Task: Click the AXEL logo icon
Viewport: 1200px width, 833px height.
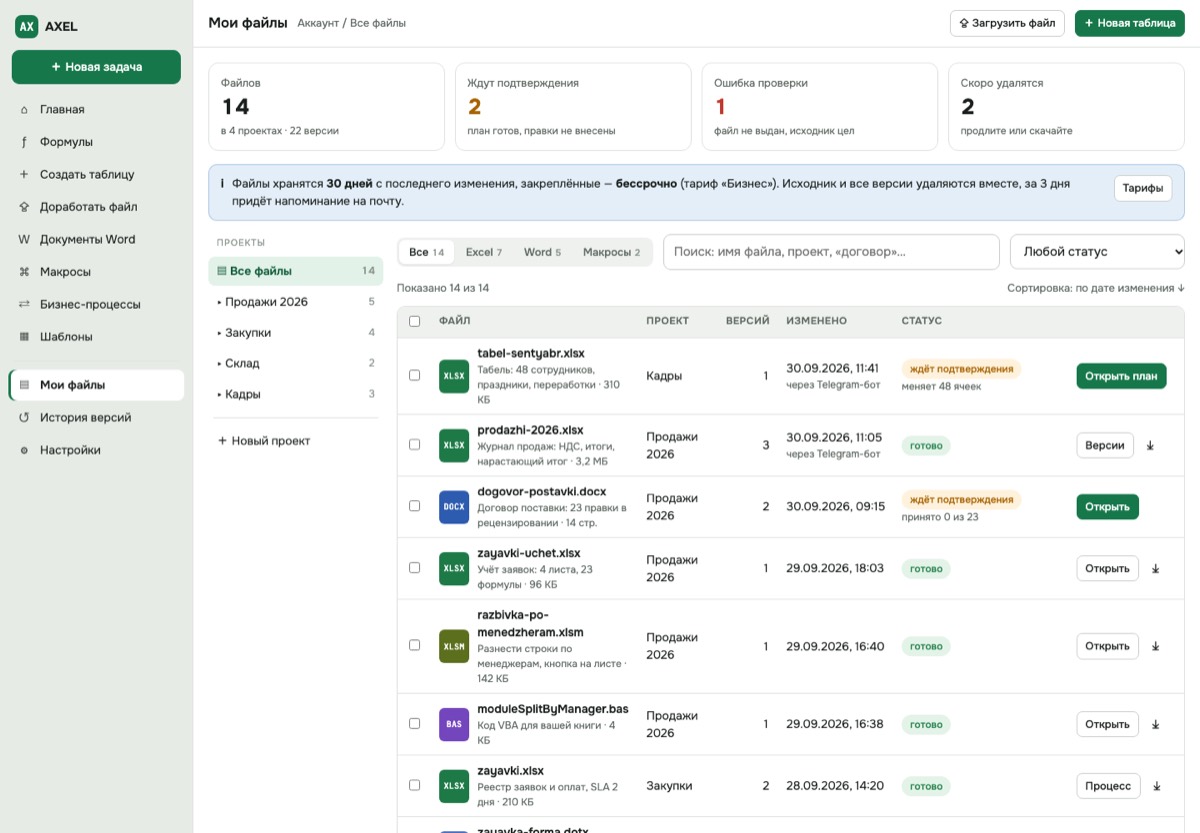Action: [26, 27]
